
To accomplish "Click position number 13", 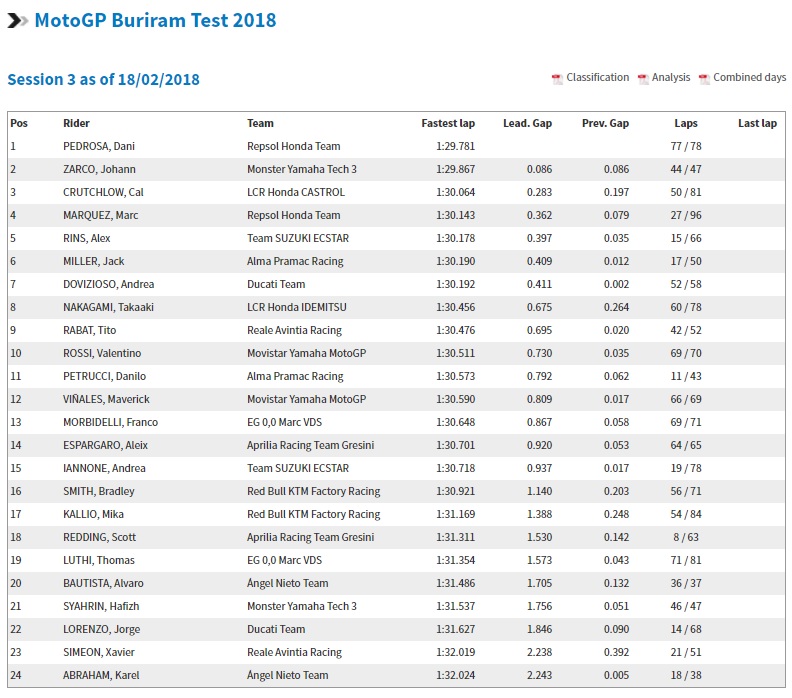I will coord(16,422).
